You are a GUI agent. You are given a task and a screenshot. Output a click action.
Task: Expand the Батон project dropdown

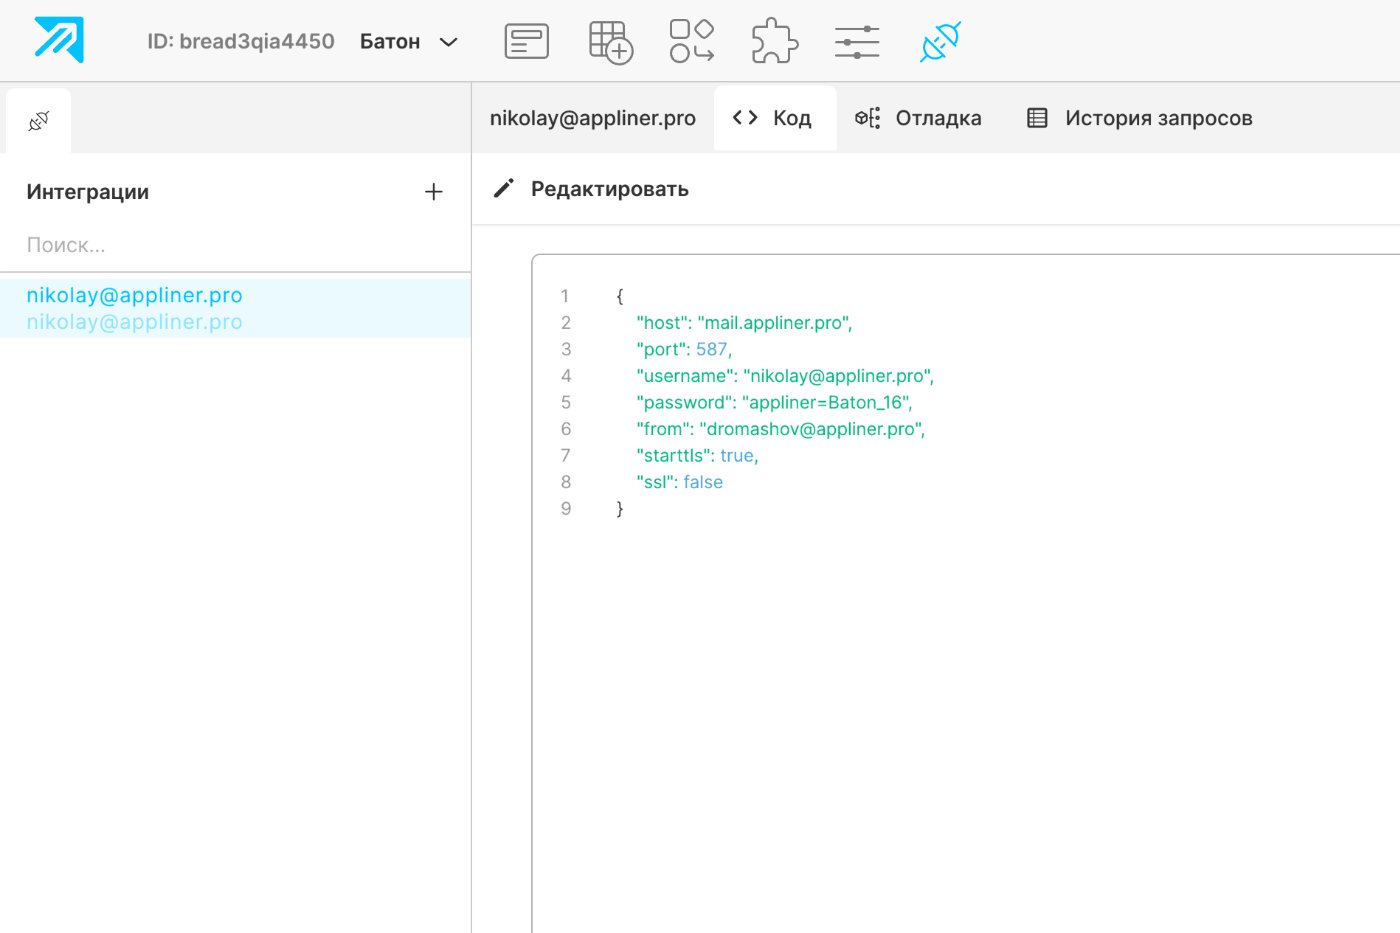[409, 42]
